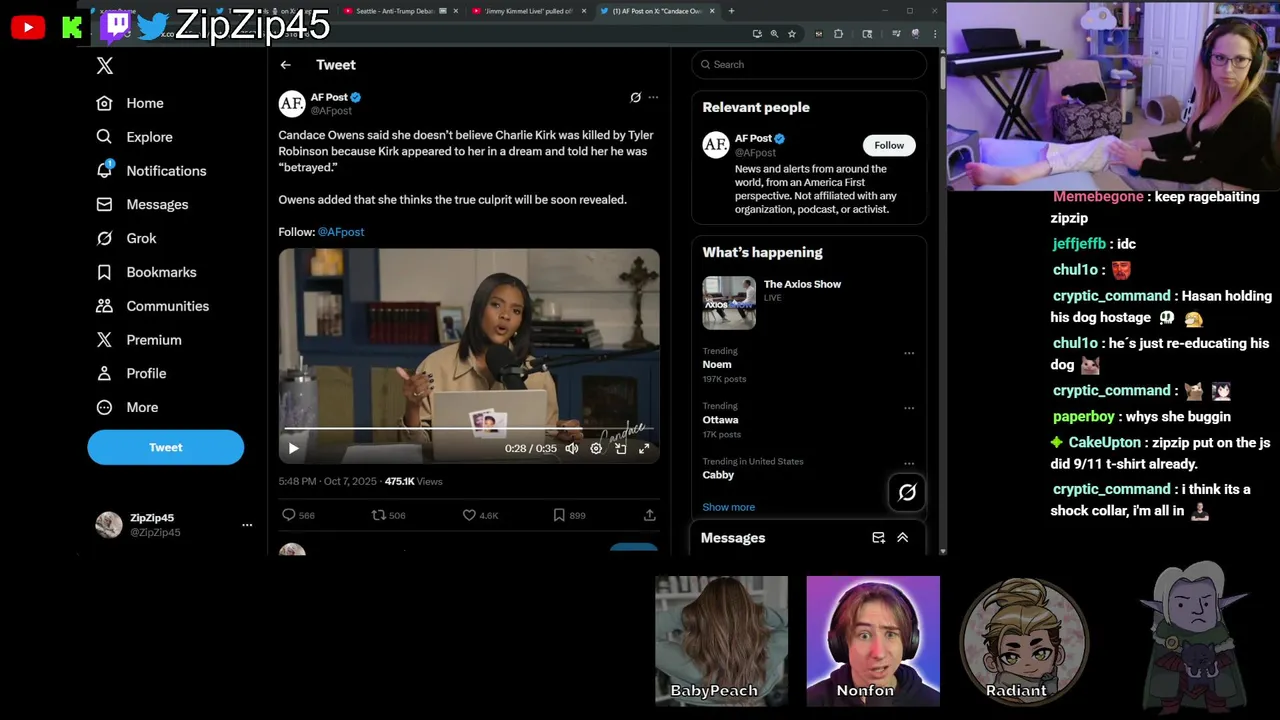The height and width of the screenshot is (720, 1280).
Task: Open the browser extensions puzzle icon
Action: (838, 34)
